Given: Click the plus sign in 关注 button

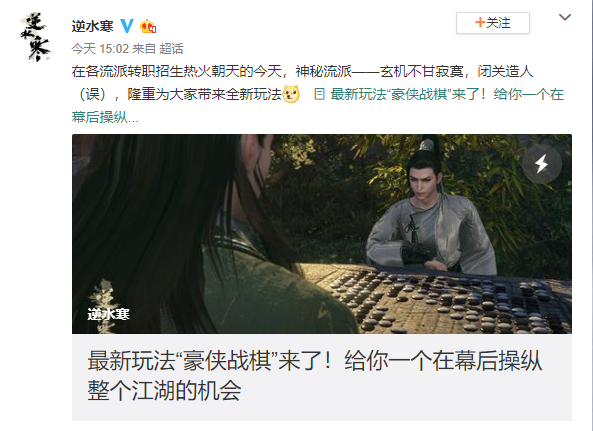Looking at the screenshot, I should click(480, 22).
